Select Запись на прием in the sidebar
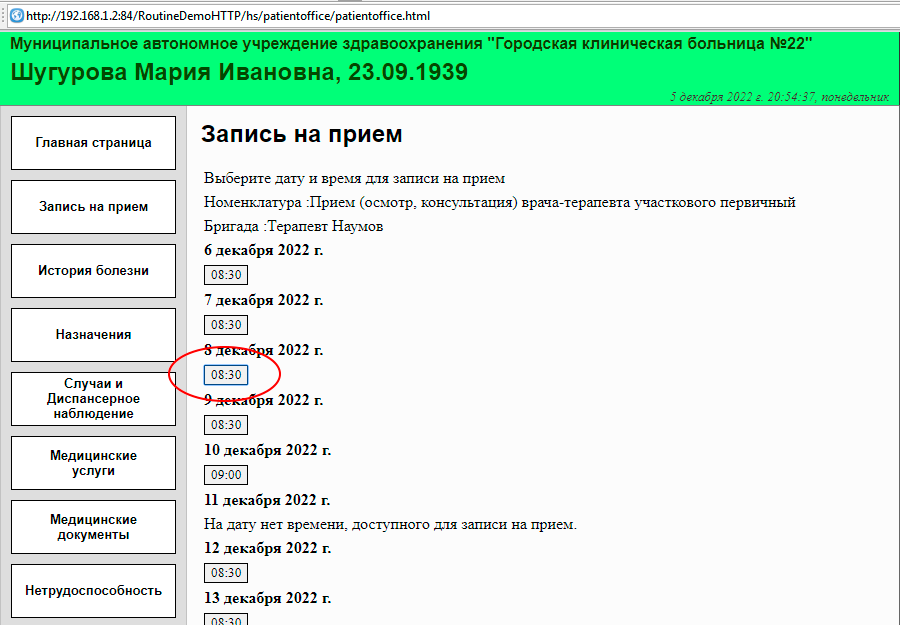The height and width of the screenshot is (625, 900). (93, 207)
